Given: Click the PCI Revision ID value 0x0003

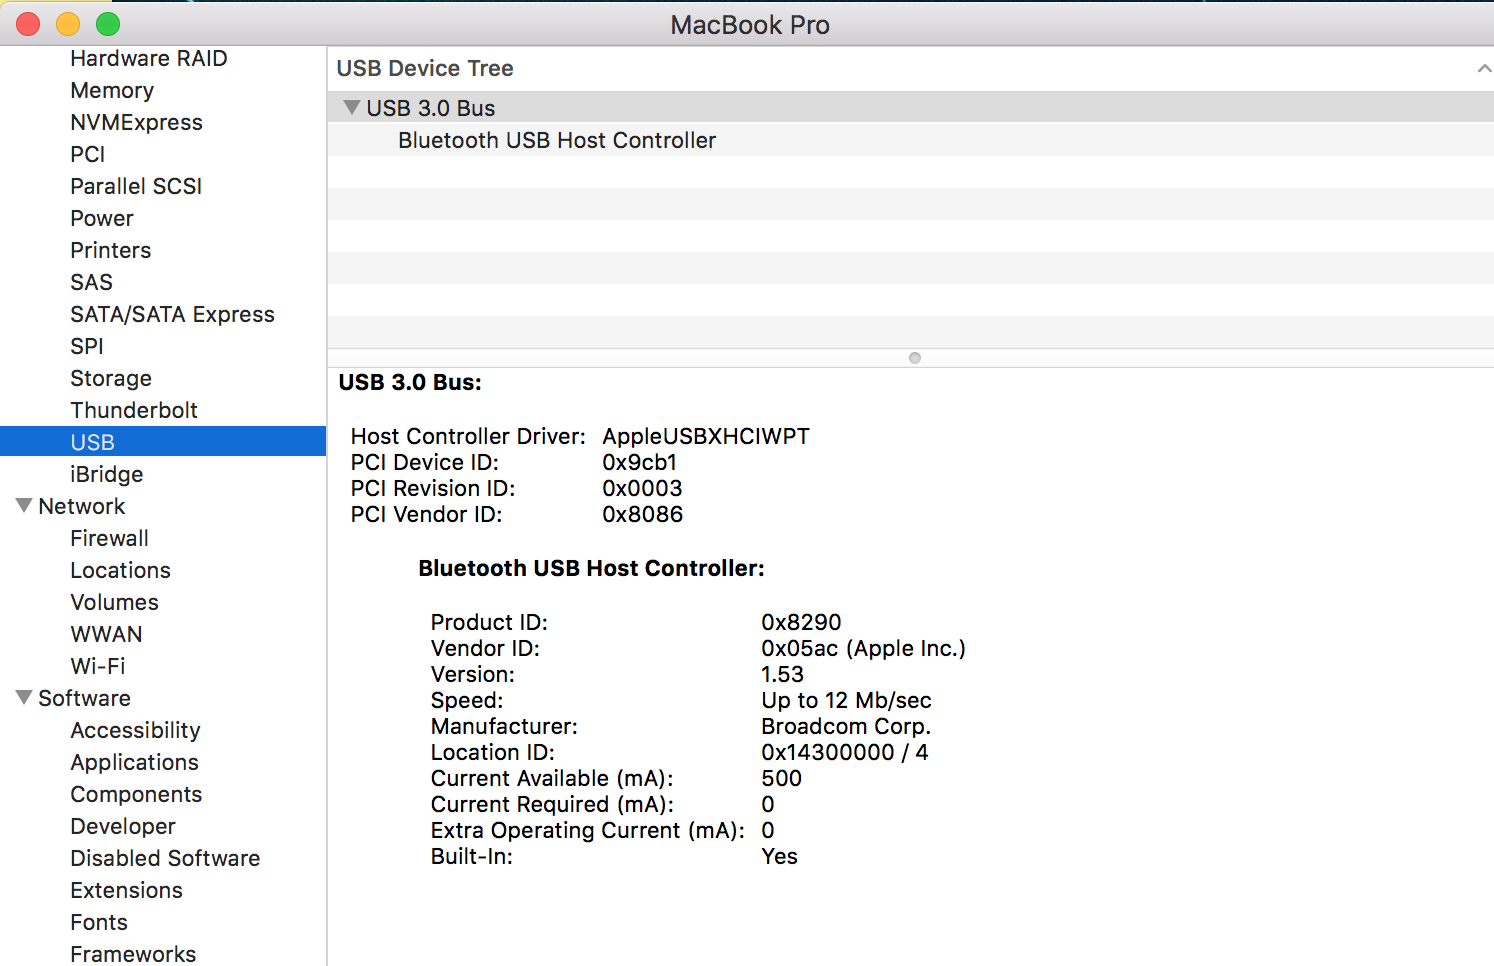Looking at the screenshot, I should click(x=642, y=488).
